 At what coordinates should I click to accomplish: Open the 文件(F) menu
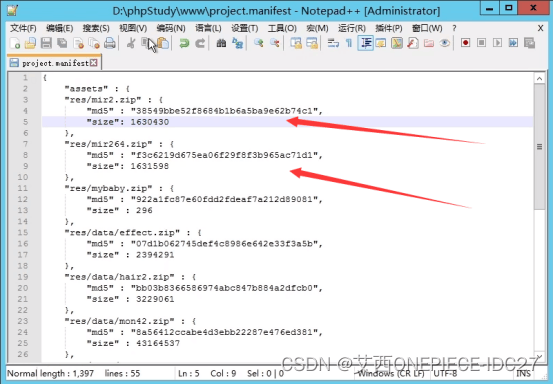pos(23,28)
